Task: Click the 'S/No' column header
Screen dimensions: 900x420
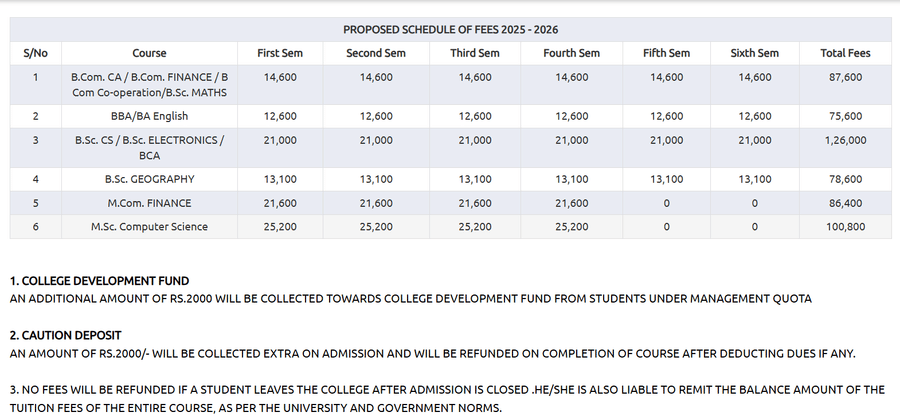Action: pos(35,53)
